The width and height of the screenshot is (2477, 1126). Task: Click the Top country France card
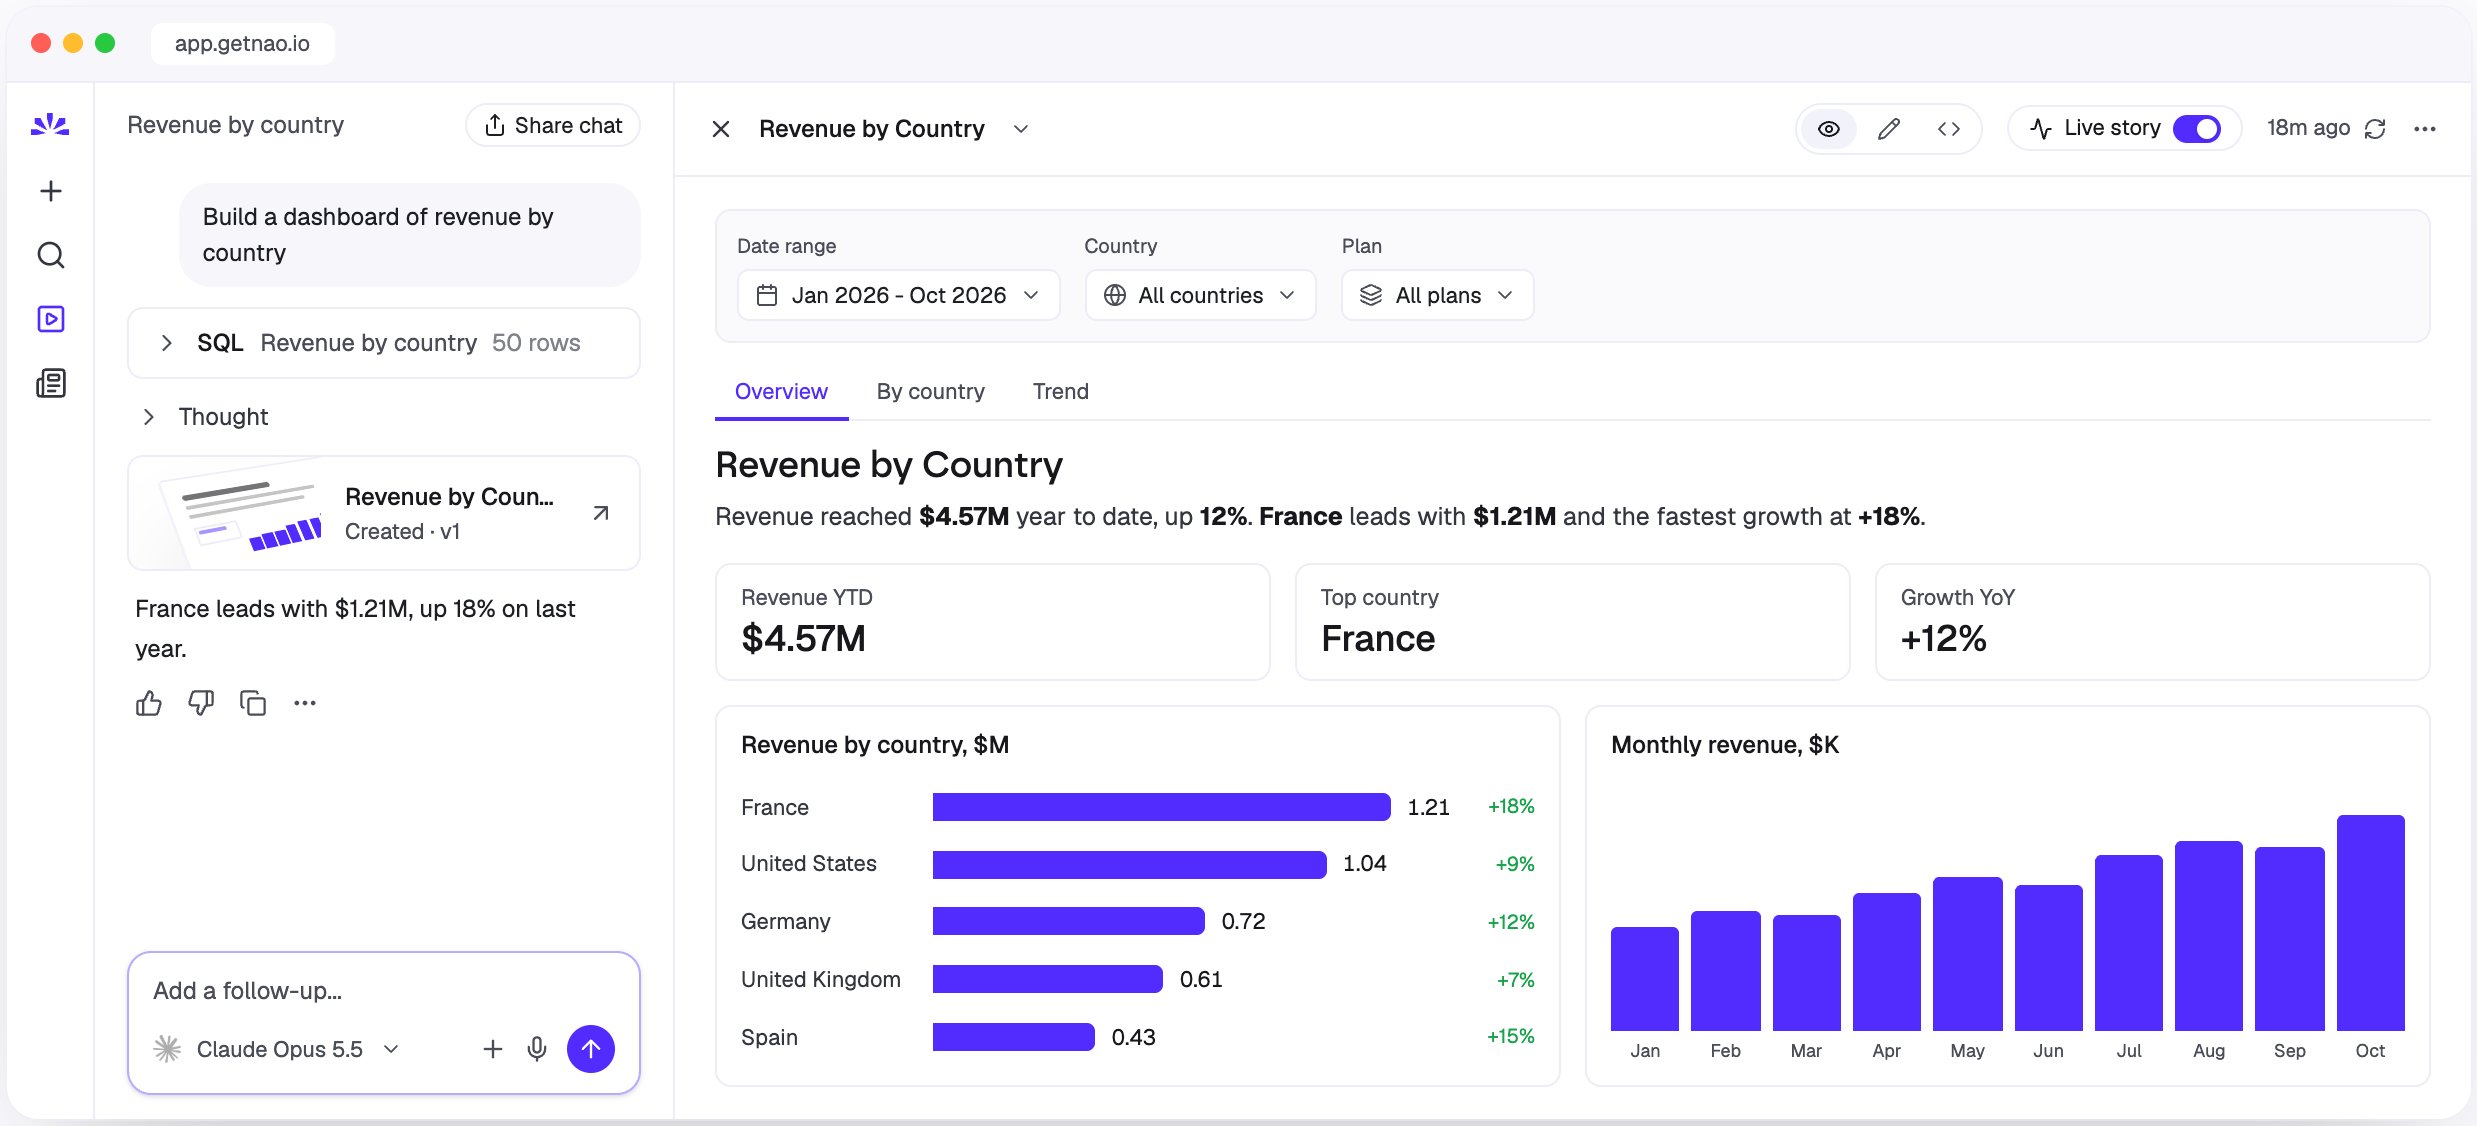pos(1572,622)
